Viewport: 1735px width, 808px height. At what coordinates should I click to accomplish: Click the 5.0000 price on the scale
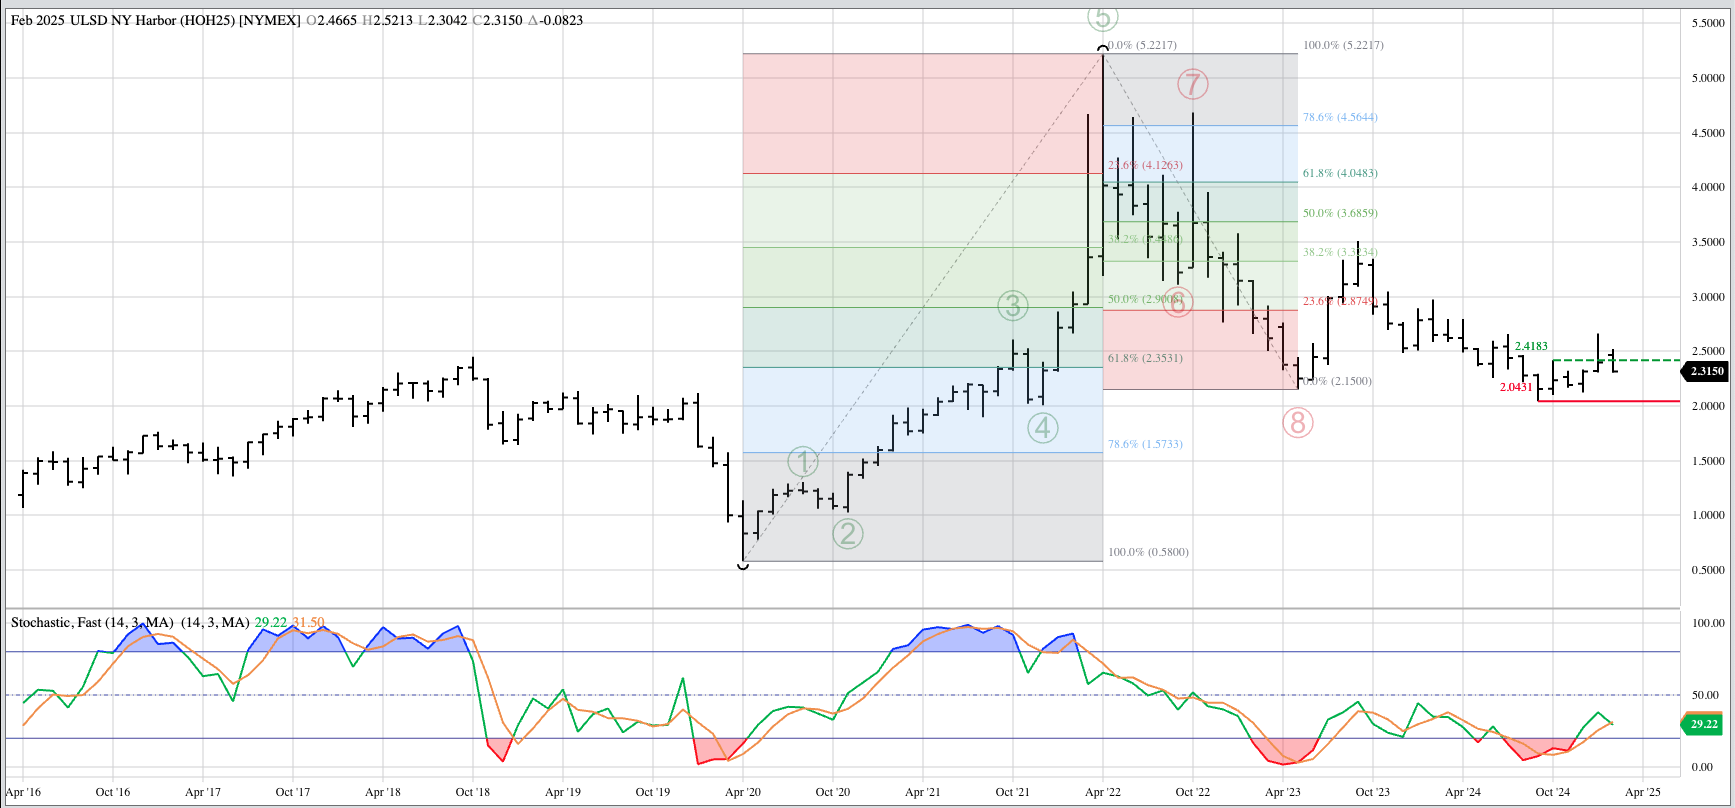1707,78
